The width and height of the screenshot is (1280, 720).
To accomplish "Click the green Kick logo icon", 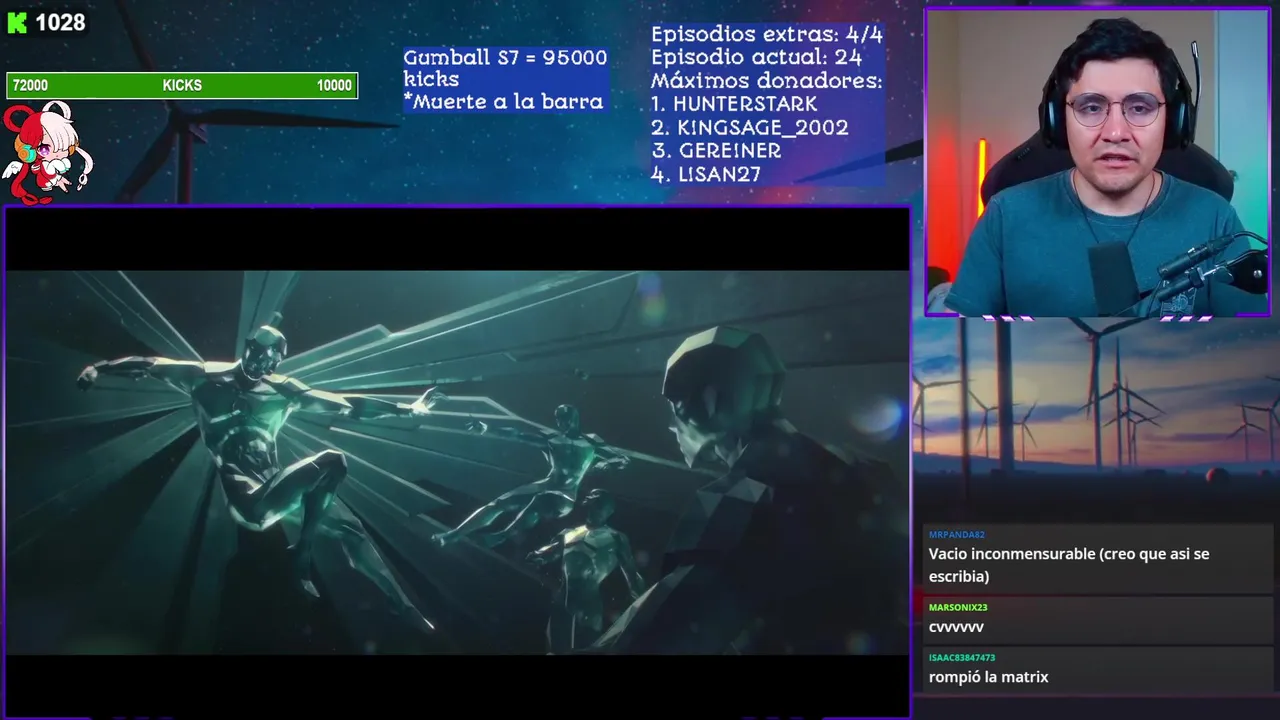I will point(17,23).
